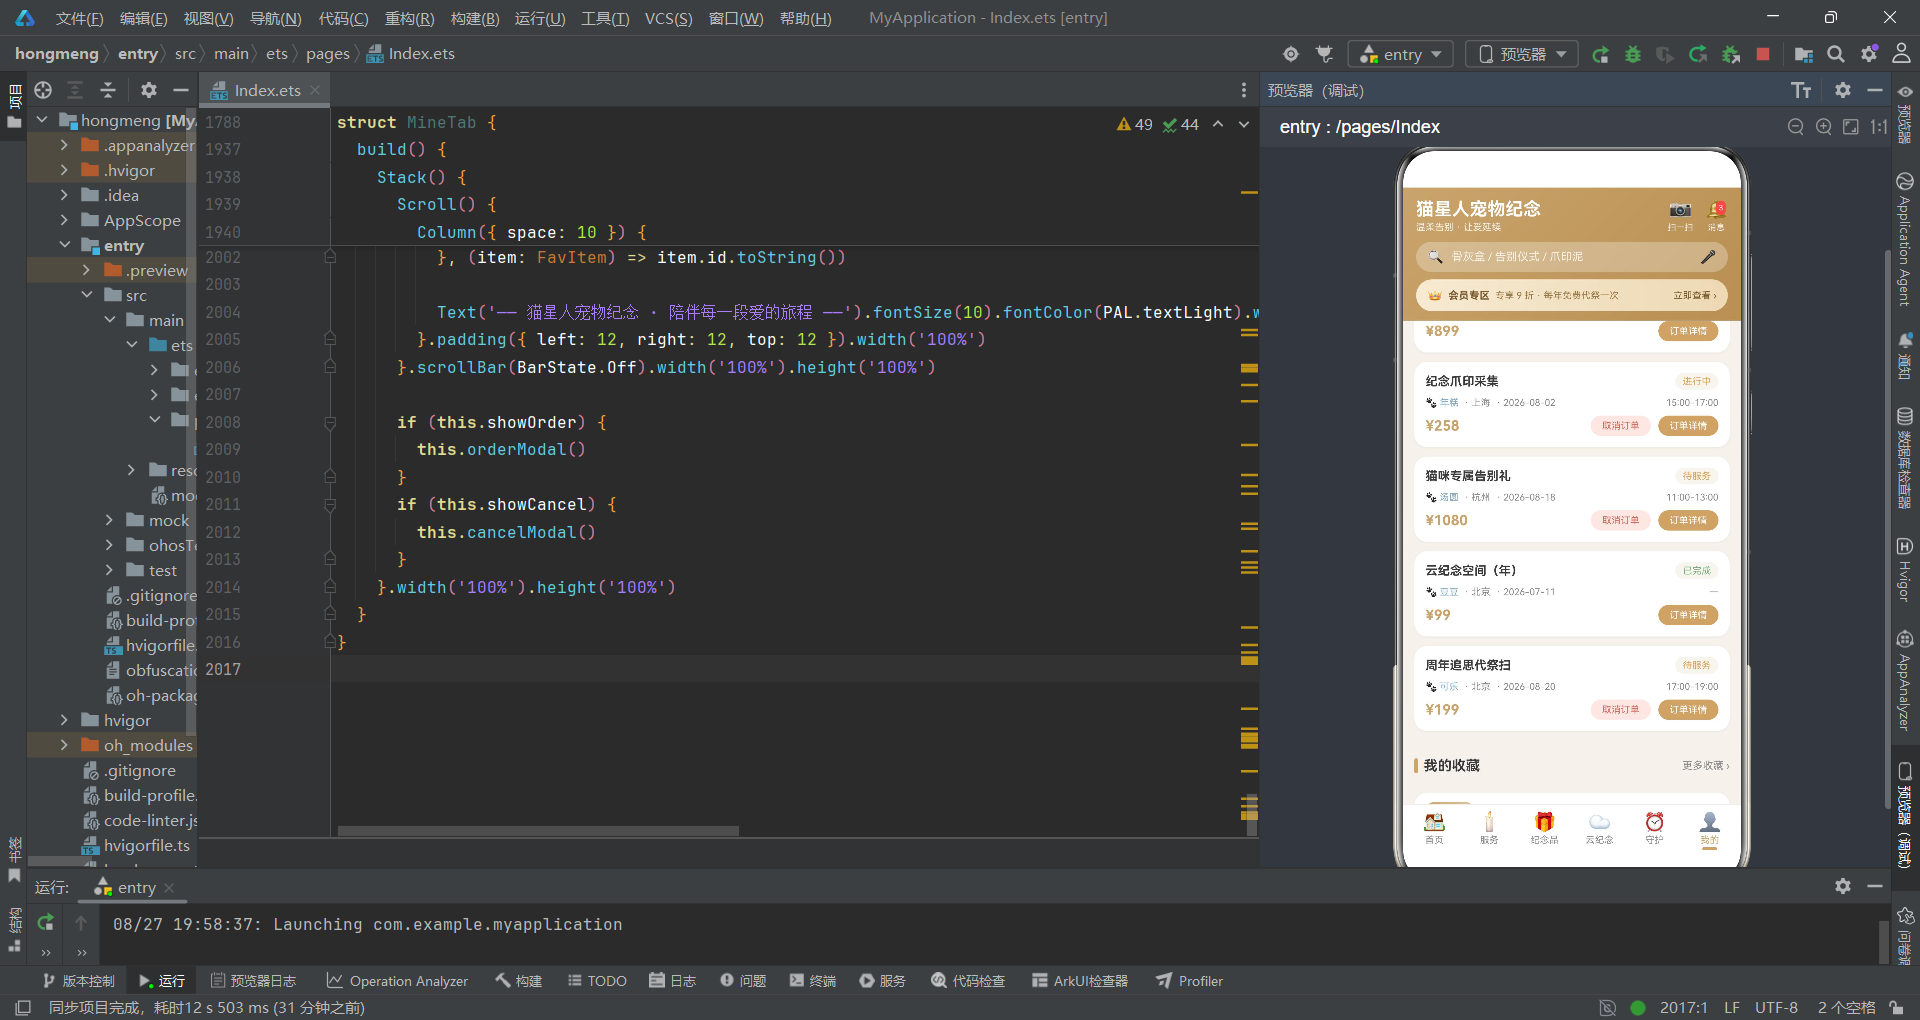Expand the AppScope folder
The height and width of the screenshot is (1020, 1920).
tap(64, 220)
